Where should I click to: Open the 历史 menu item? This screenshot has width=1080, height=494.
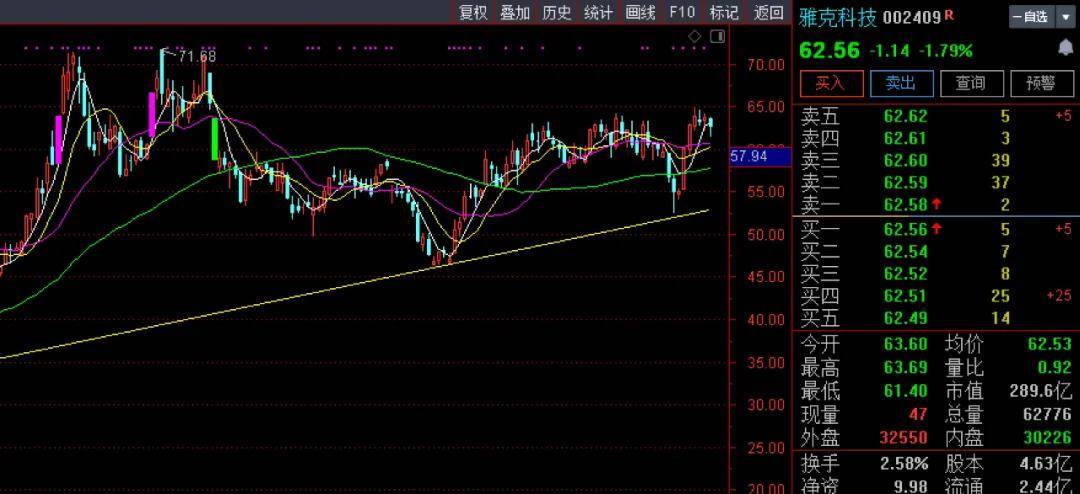(557, 12)
